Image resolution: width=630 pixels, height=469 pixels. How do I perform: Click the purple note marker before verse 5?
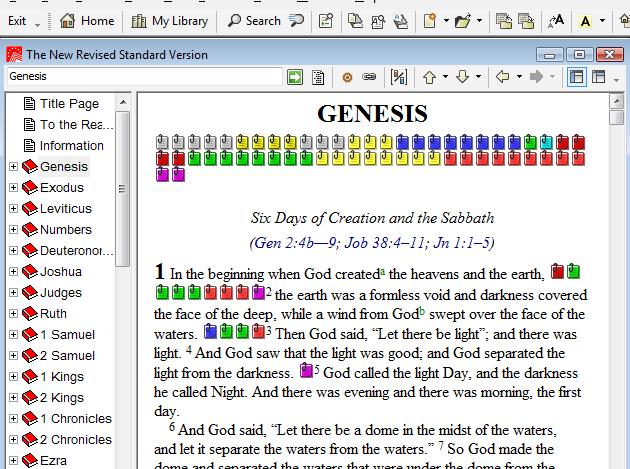(306, 370)
